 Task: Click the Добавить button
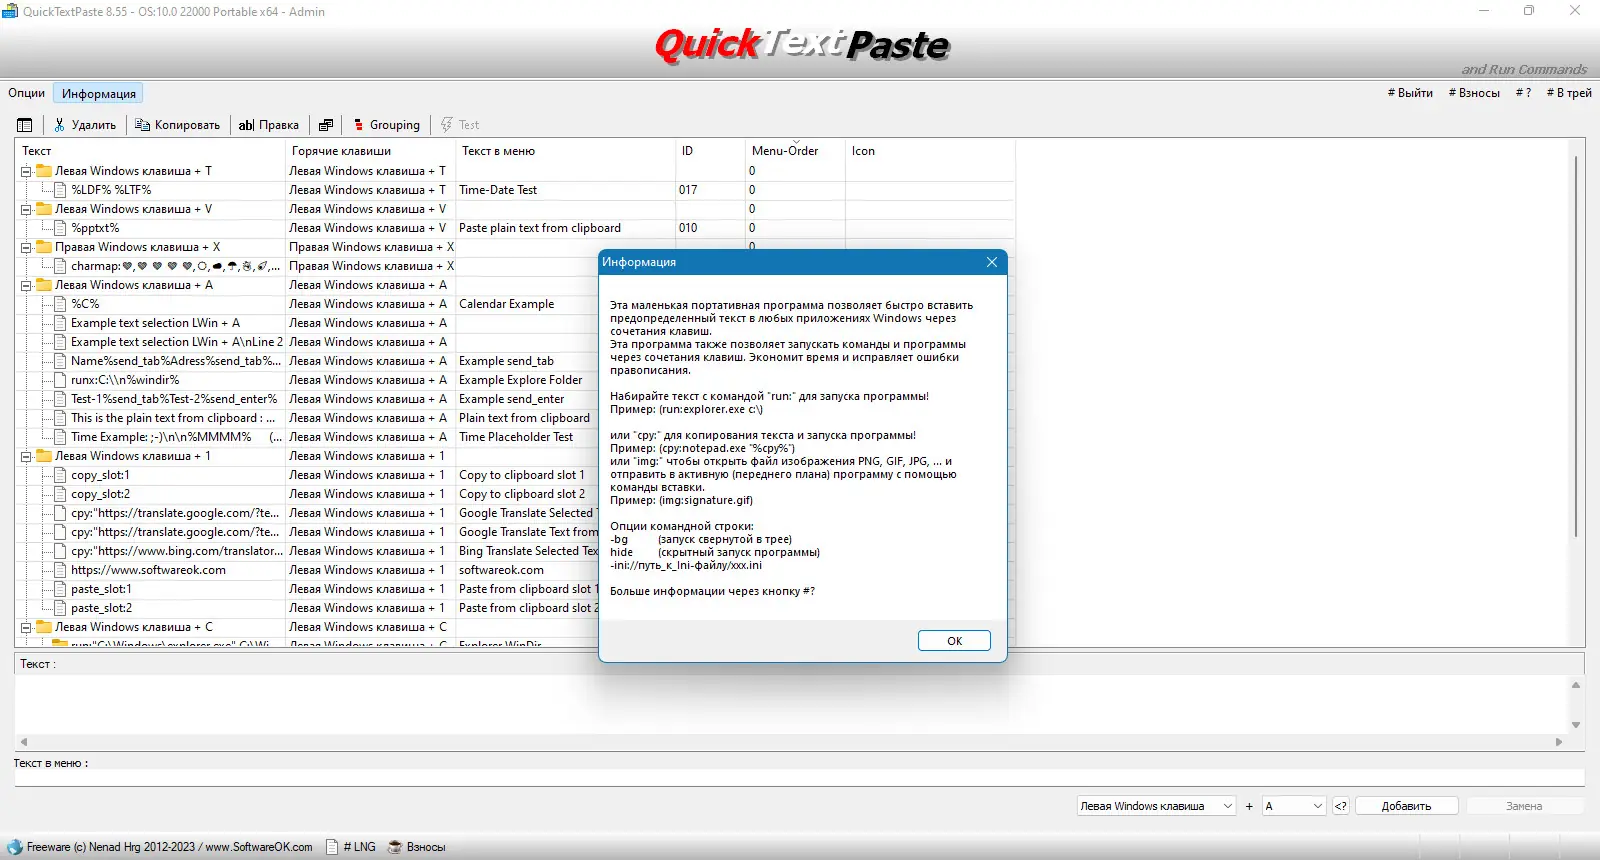[x=1406, y=806]
